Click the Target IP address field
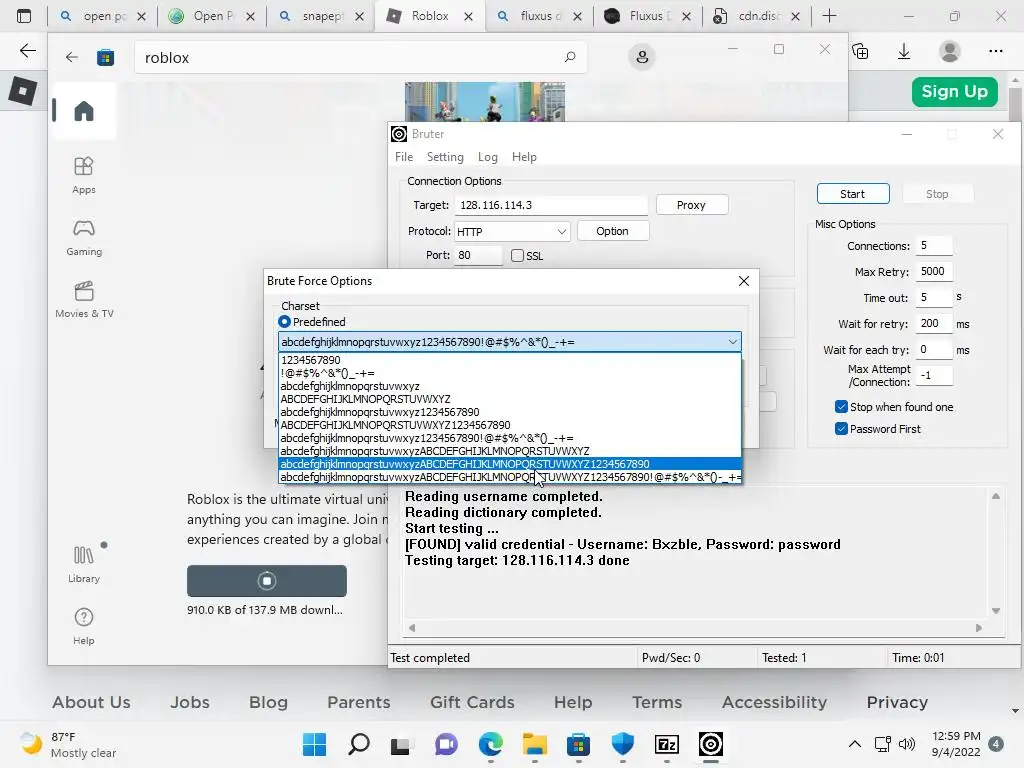 [x=551, y=205]
